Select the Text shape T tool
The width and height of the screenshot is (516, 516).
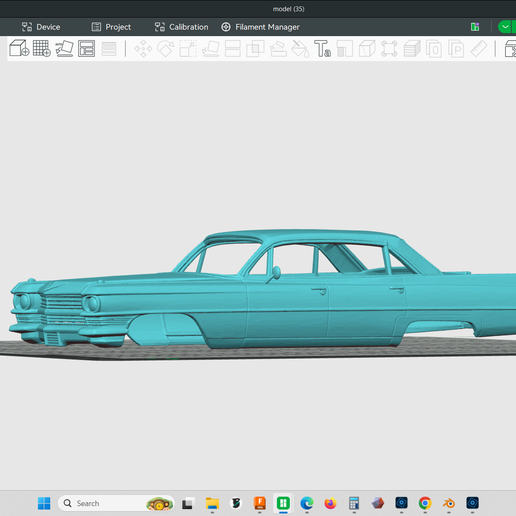pos(322,49)
